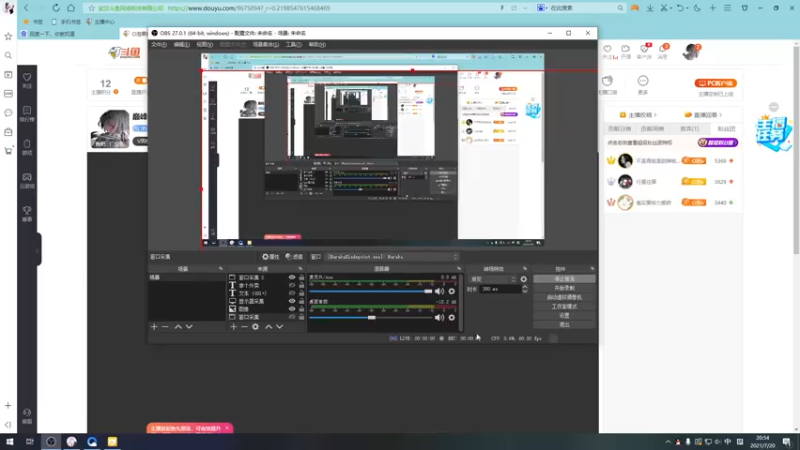Toggle visibility of display capture source
Screen dimensions: 800x450
(x=292, y=301)
